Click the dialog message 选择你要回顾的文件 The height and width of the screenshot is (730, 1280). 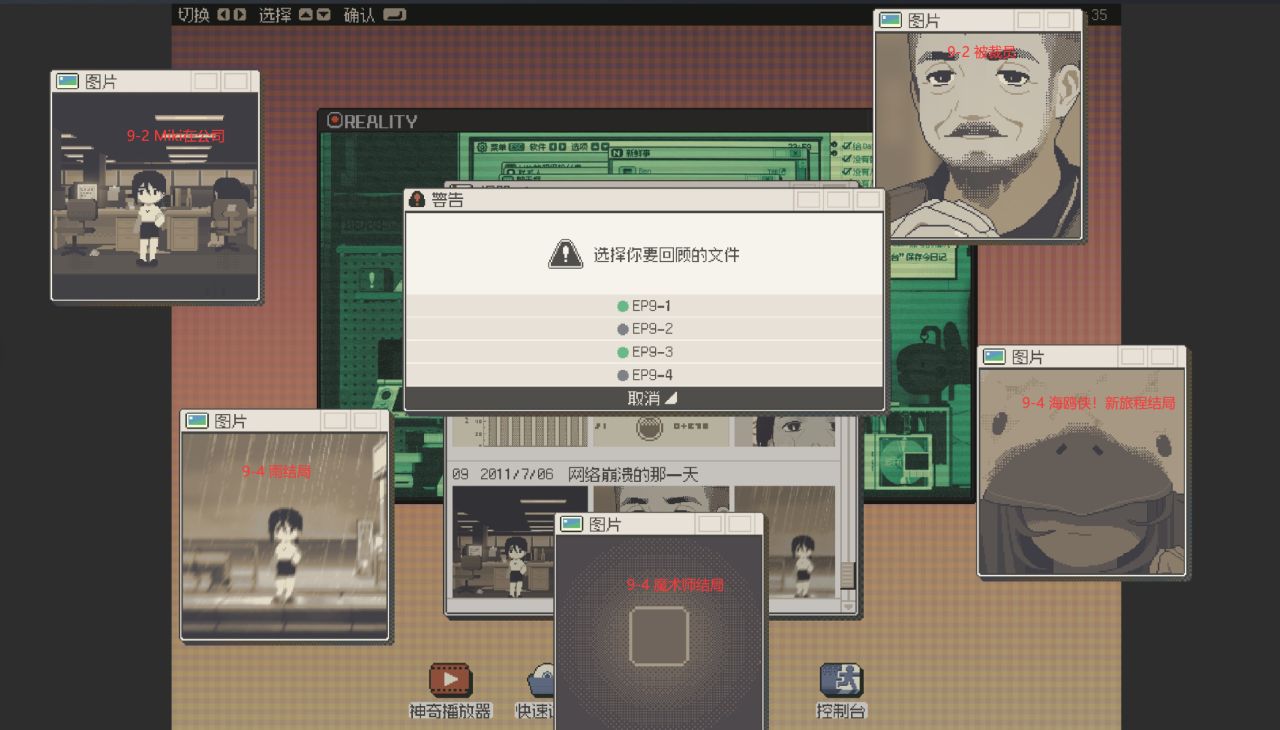coord(667,255)
